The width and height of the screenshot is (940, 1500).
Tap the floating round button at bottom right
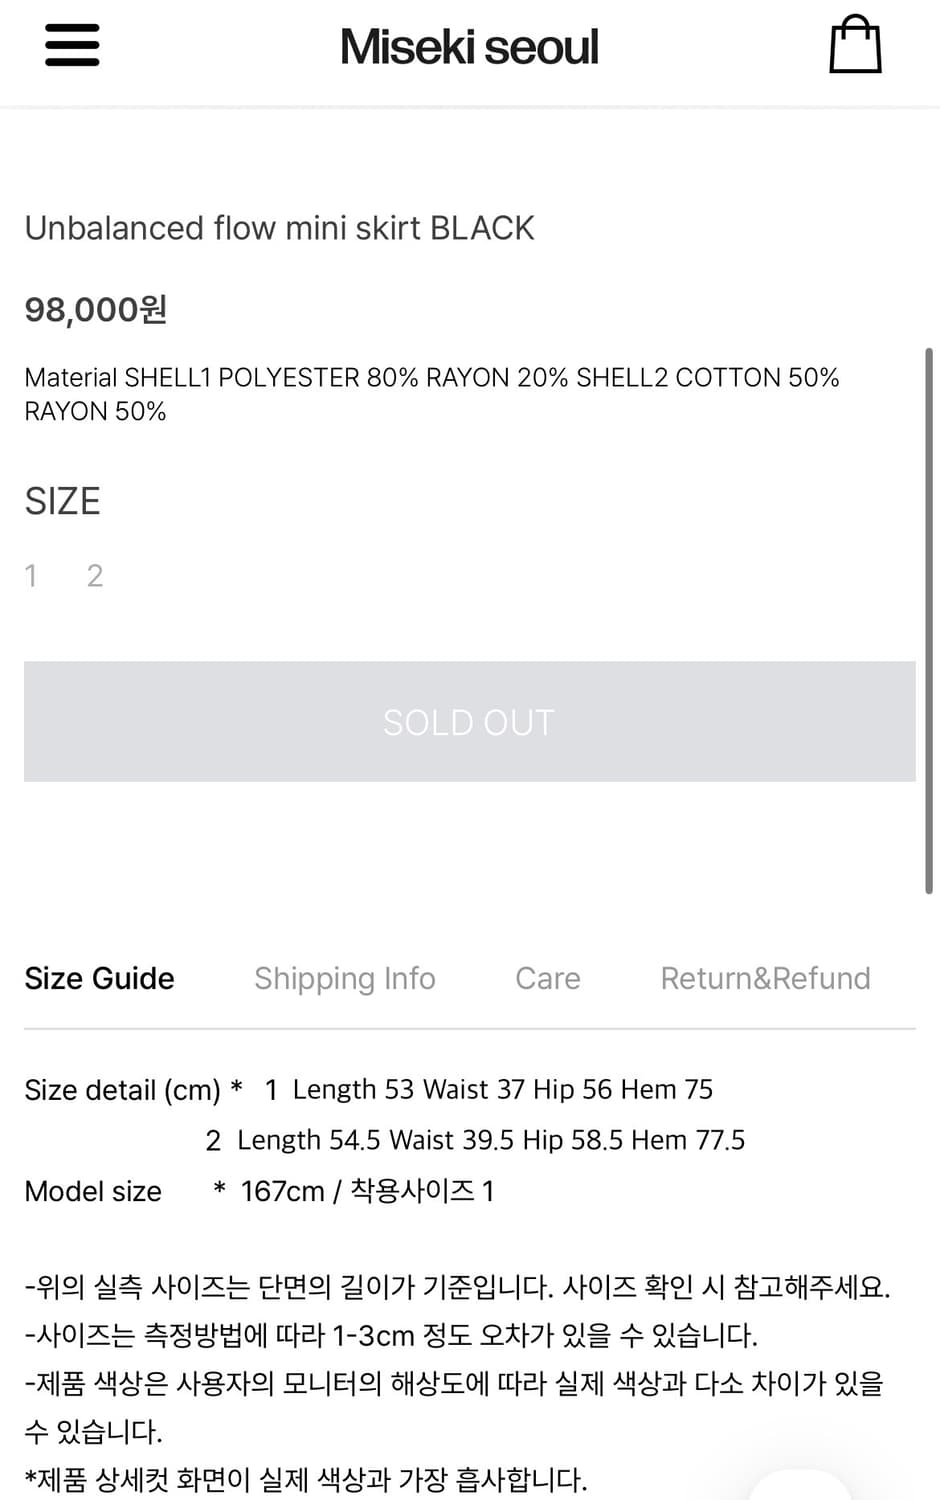(x=800, y=1488)
